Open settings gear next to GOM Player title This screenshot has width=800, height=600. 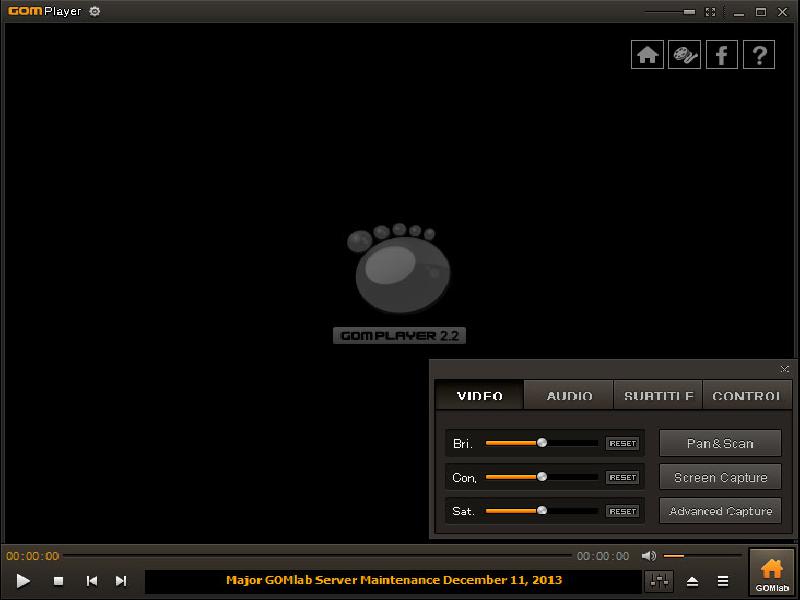tap(94, 11)
